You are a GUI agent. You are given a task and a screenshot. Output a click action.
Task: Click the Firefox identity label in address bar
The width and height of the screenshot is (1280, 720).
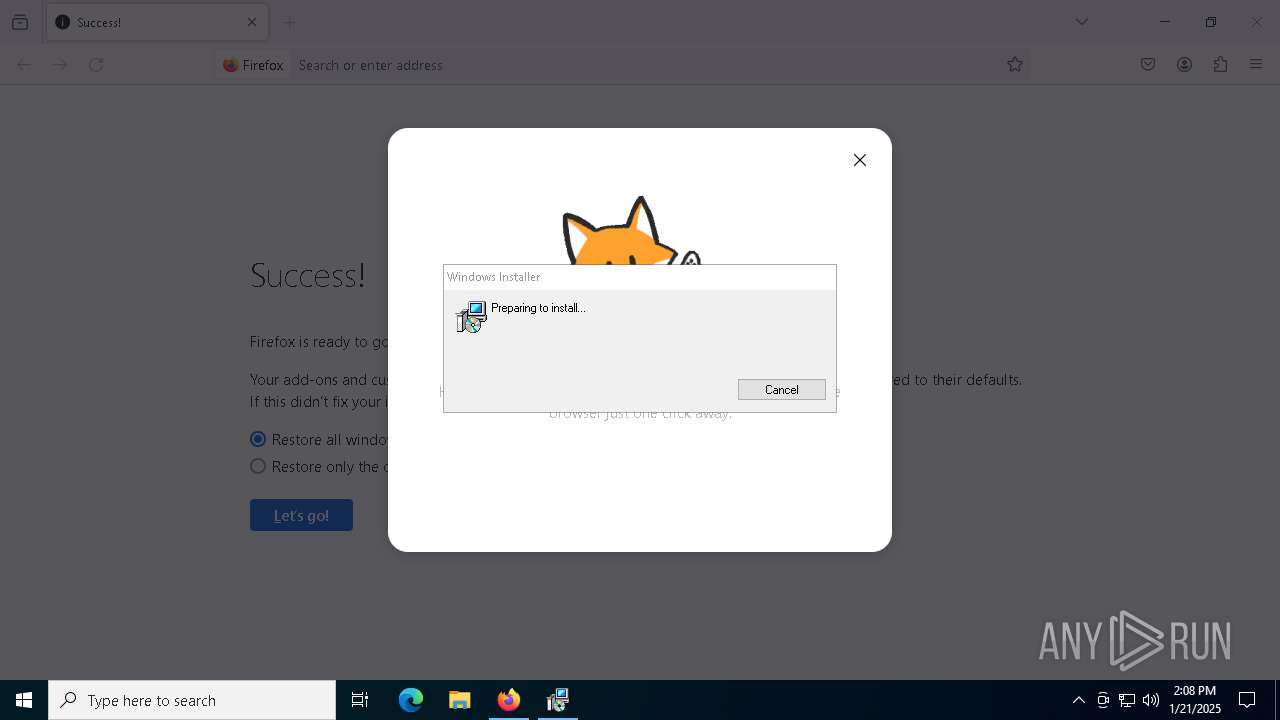[254, 65]
